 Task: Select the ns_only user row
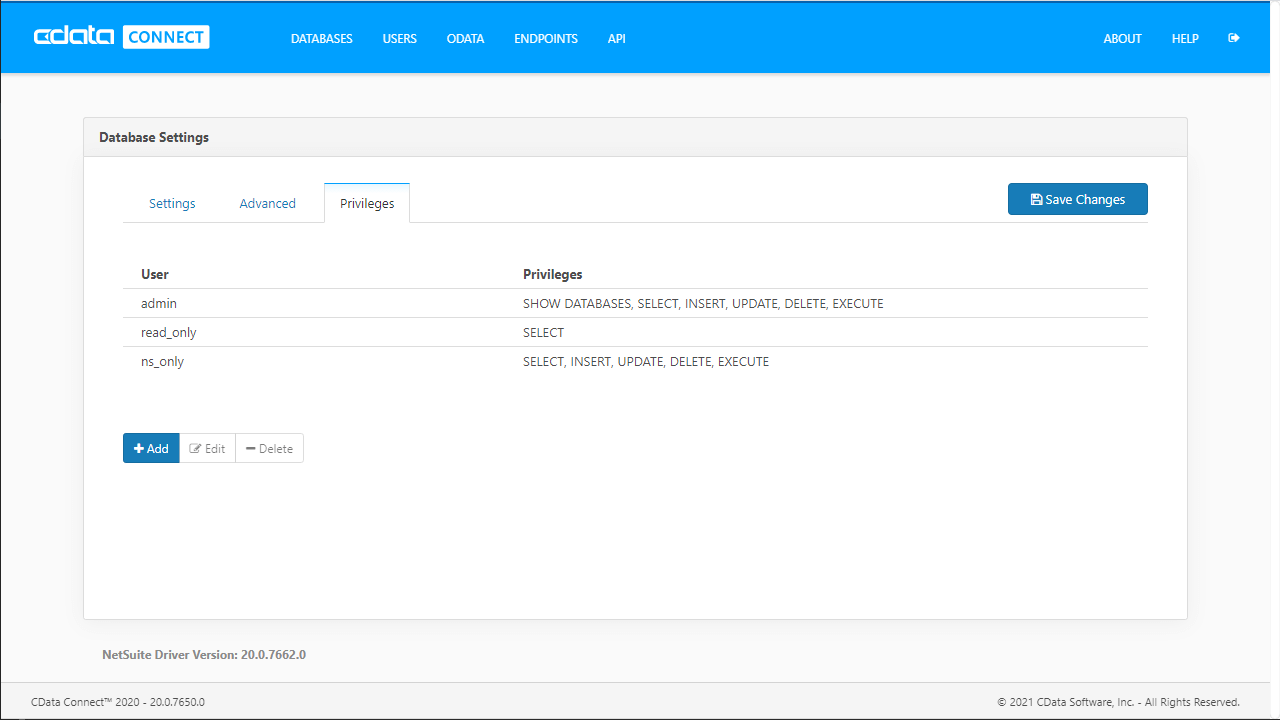point(162,361)
